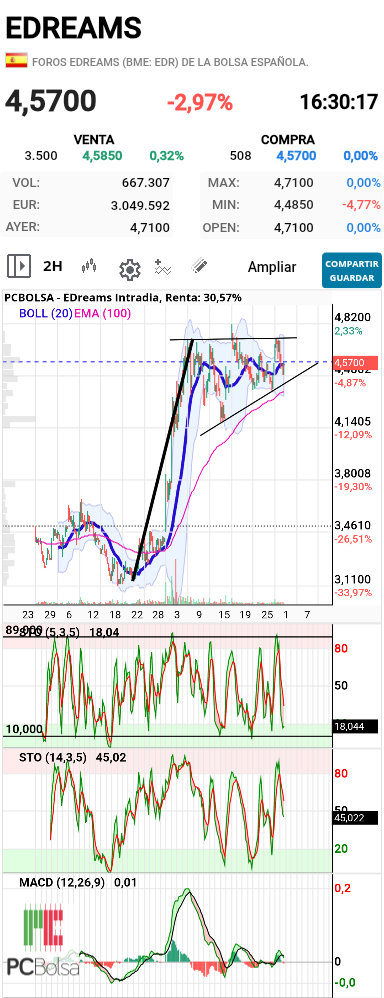The image size is (384, 998).
Task: Click the MIN value 4,4850
Action: pos(293,206)
